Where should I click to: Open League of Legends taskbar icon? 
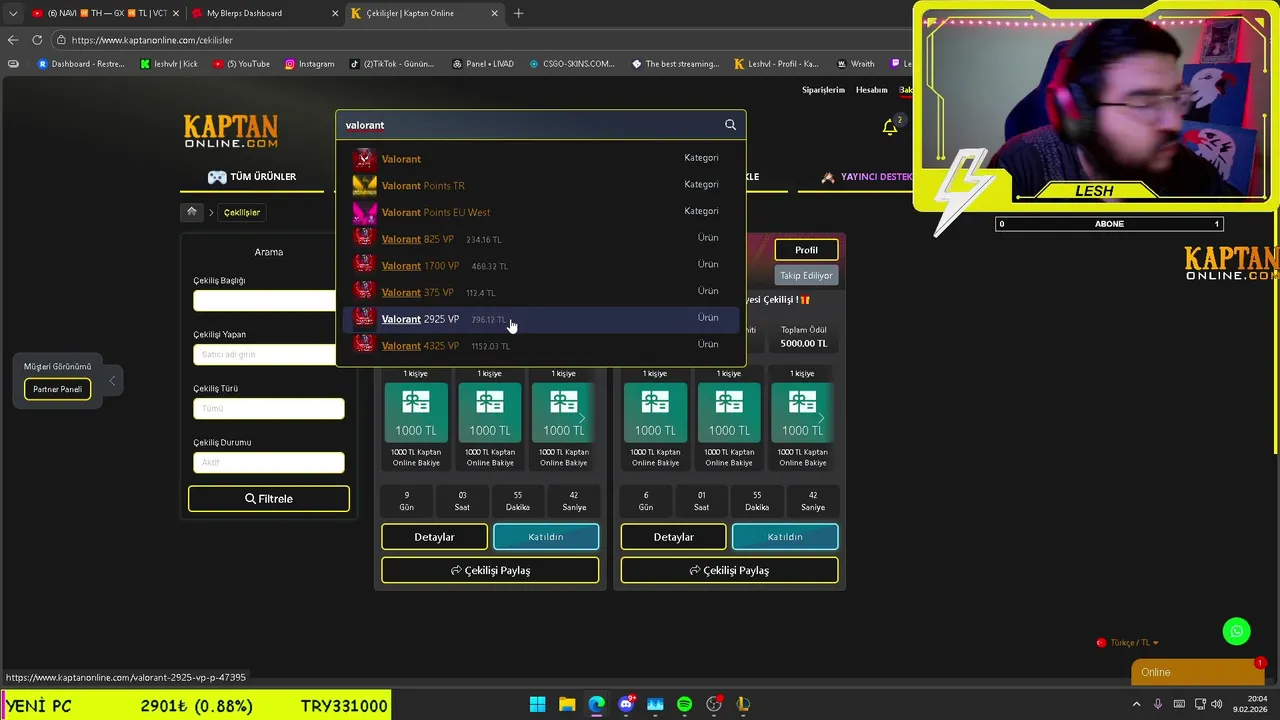pos(743,705)
